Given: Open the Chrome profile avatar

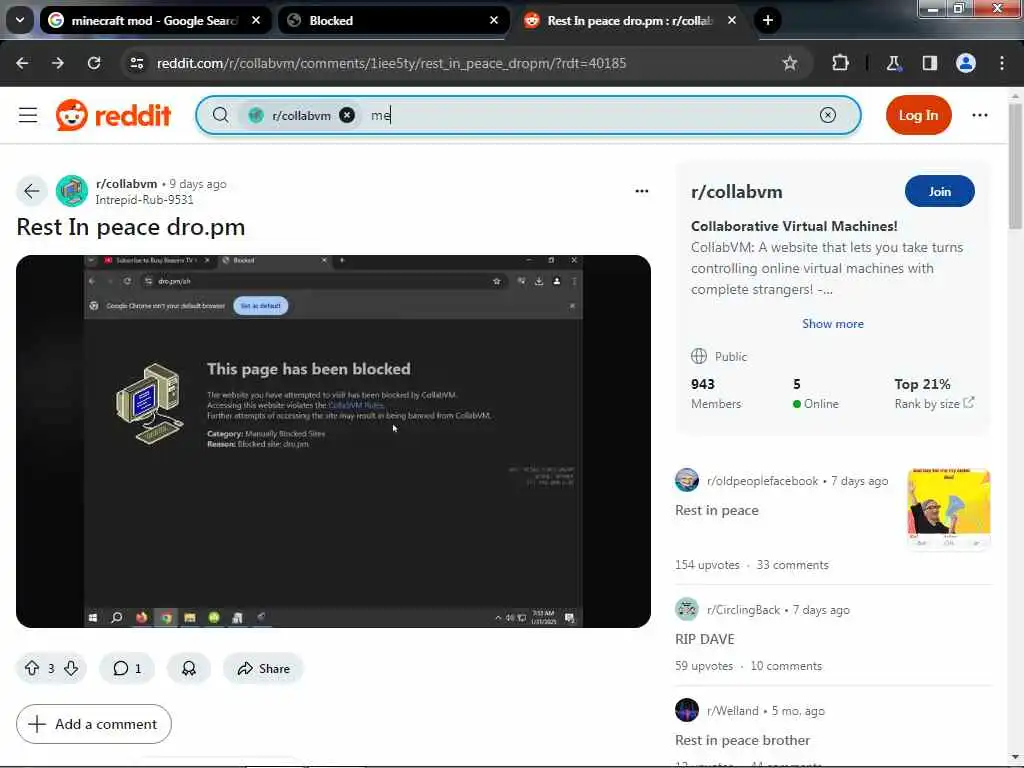Looking at the screenshot, I should click(966, 63).
